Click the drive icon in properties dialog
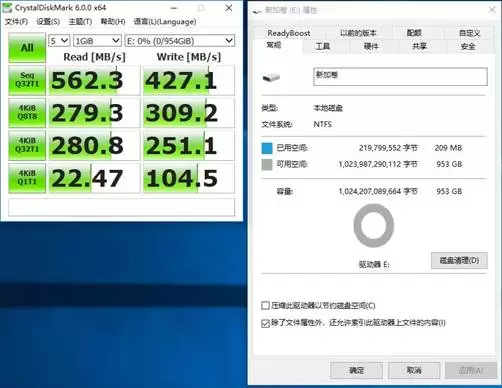Screen dimensions: 502x388 click(271, 78)
